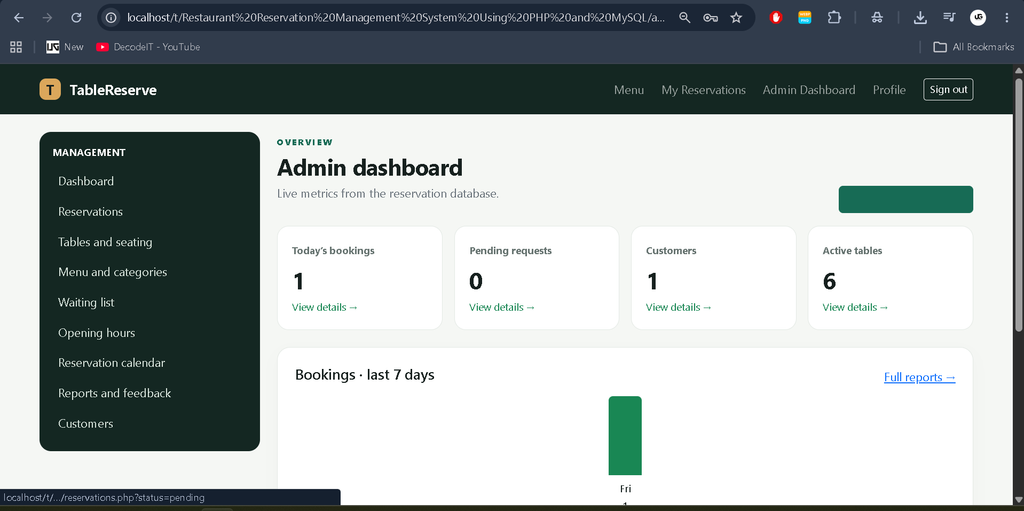This screenshot has height=511, width=1024.
Task: Click the TableReserve T logo icon
Action: click(x=50, y=90)
